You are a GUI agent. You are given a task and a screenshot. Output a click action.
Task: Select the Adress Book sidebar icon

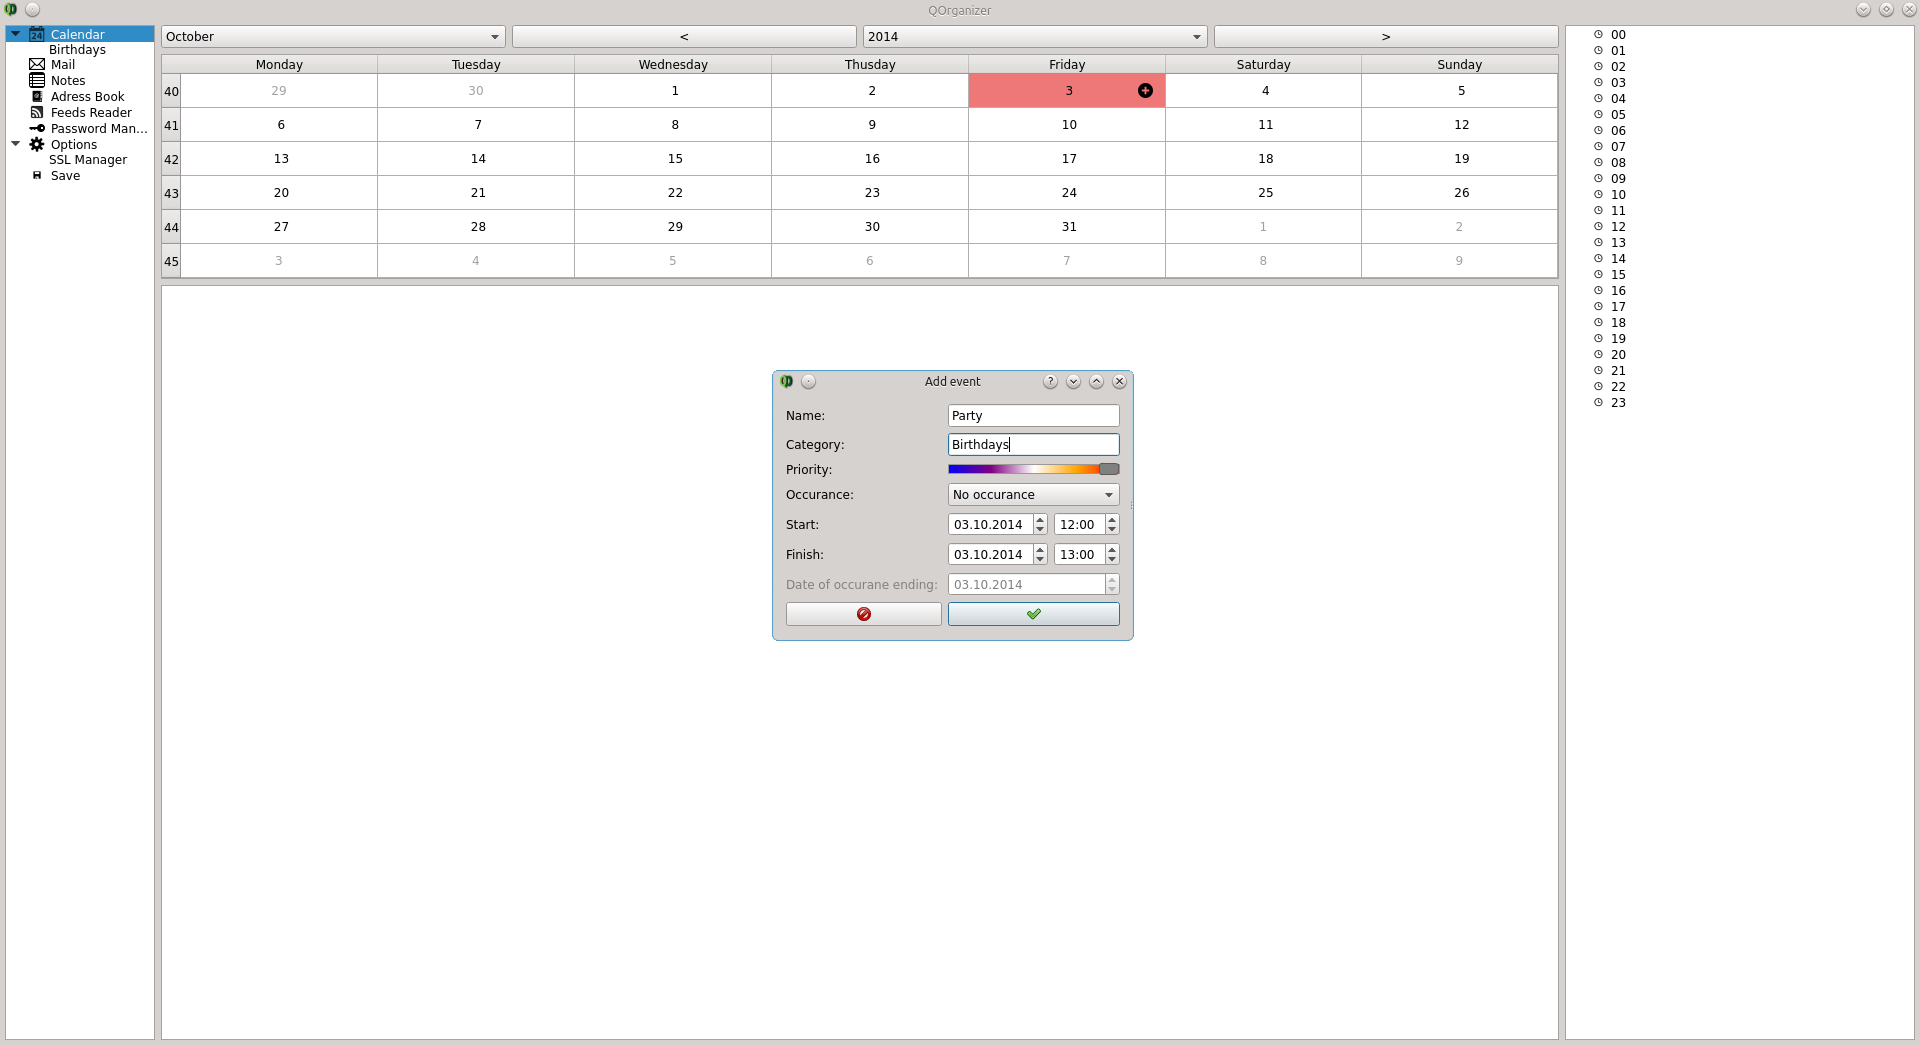[x=37, y=97]
